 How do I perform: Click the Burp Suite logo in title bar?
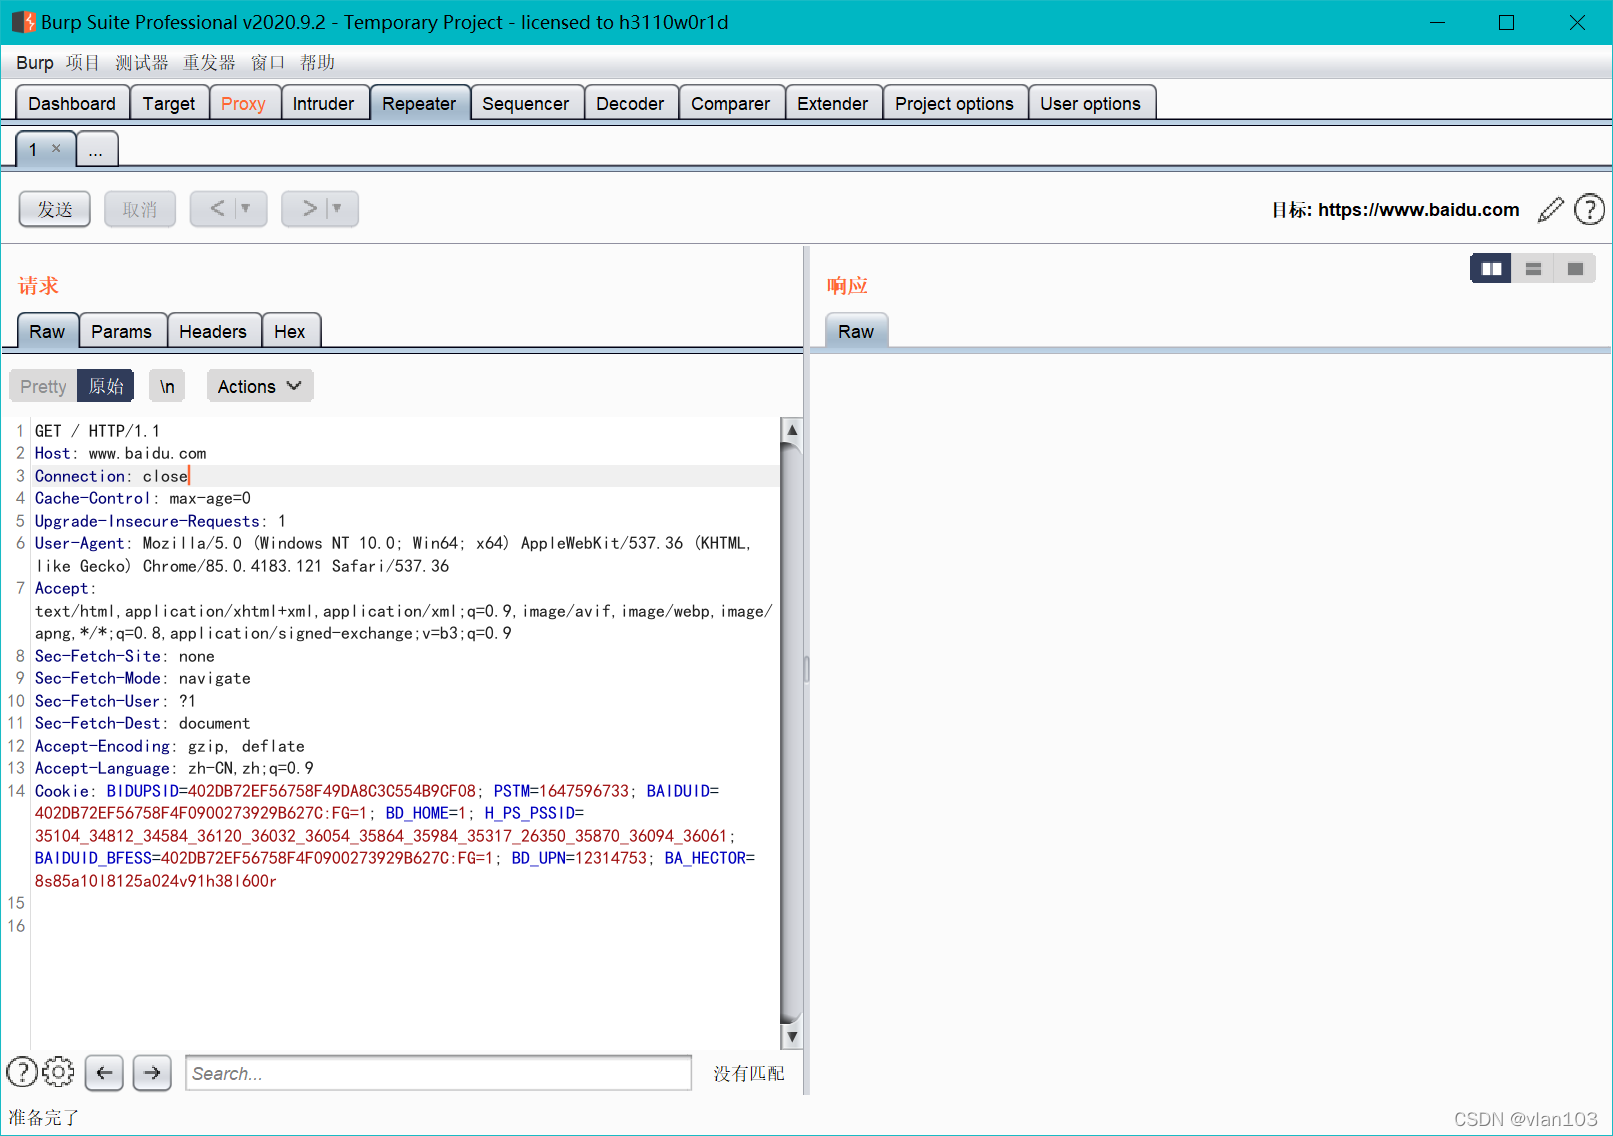(23, 22)
